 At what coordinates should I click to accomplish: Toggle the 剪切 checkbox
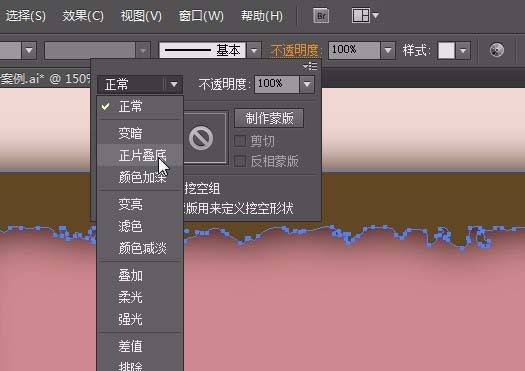click(x=240, y=141)
